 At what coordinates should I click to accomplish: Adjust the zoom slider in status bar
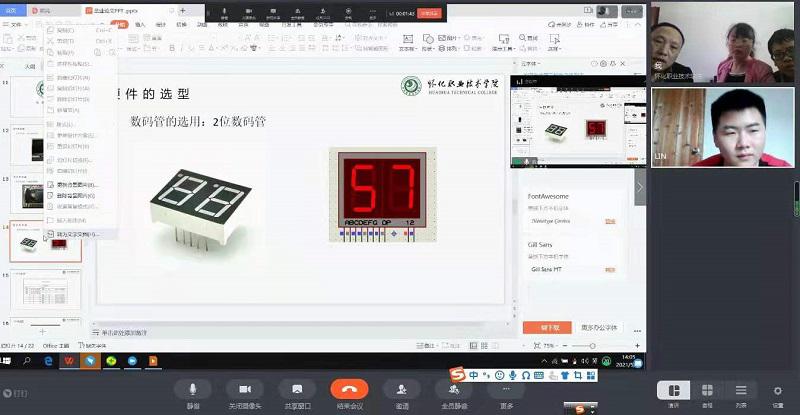592,345
